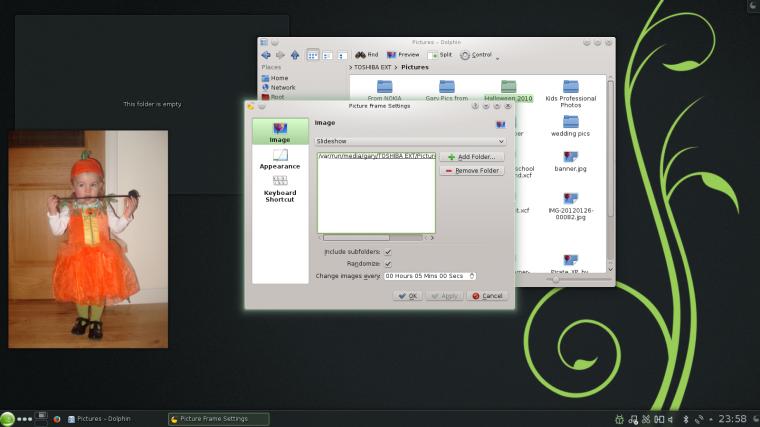Image resolution: width=760 pixels, height=427 pixels.
Task: Click the Dolphin forward arrow
Action: (280, 55)
